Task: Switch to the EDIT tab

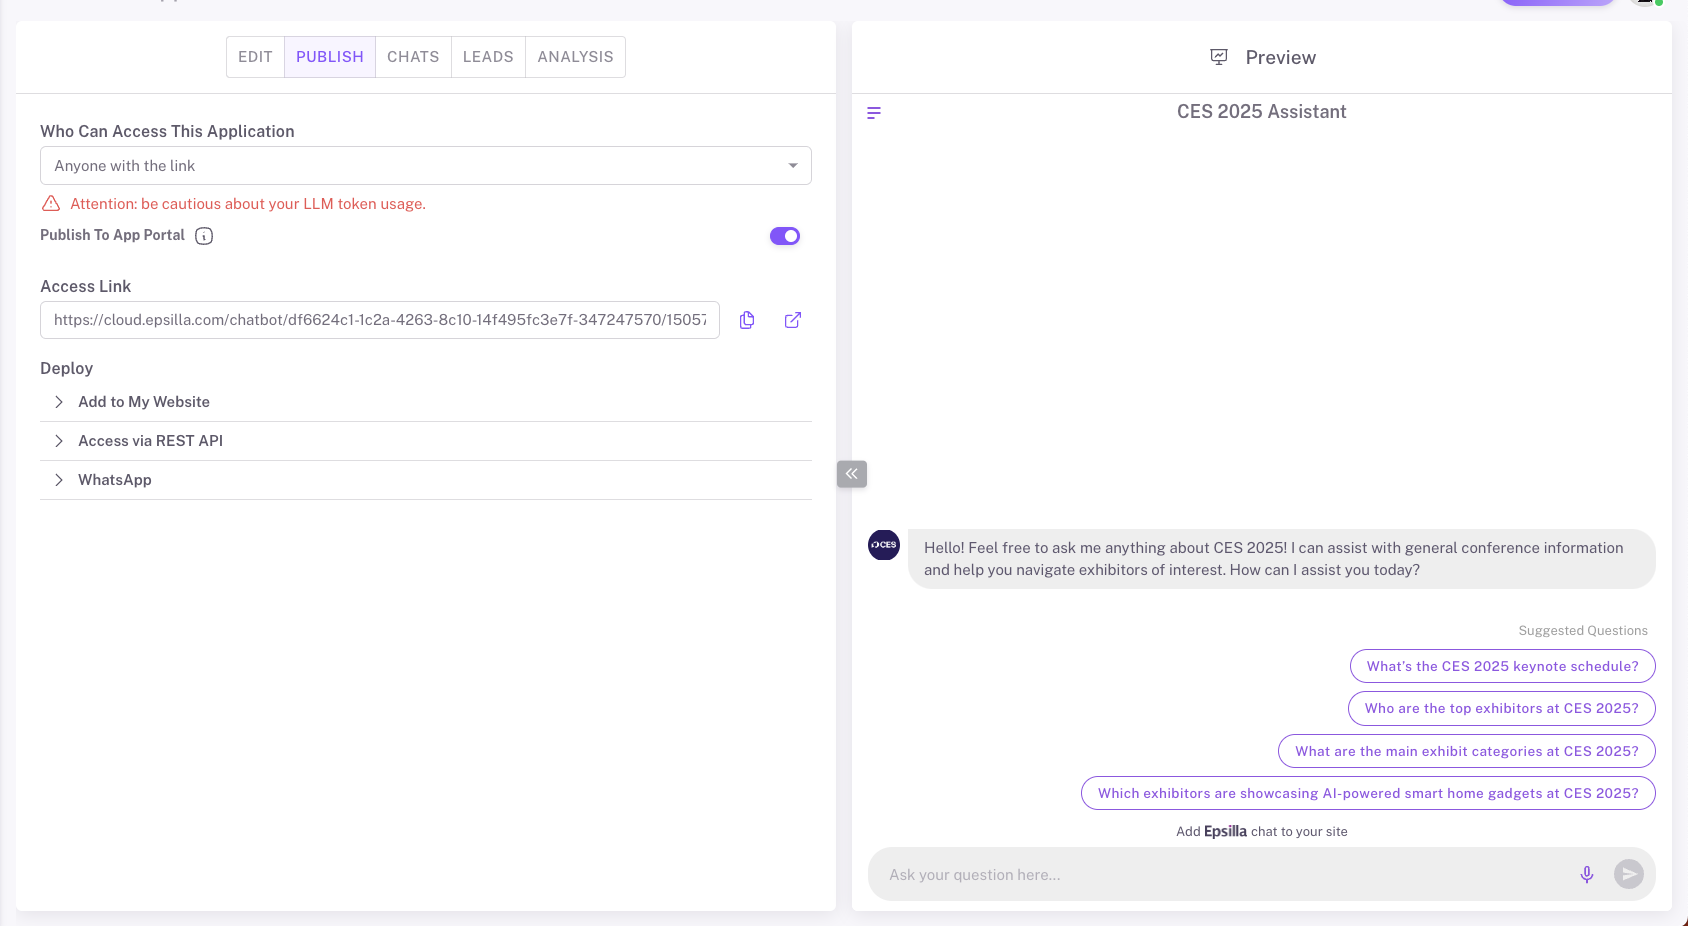Action: 255,57
